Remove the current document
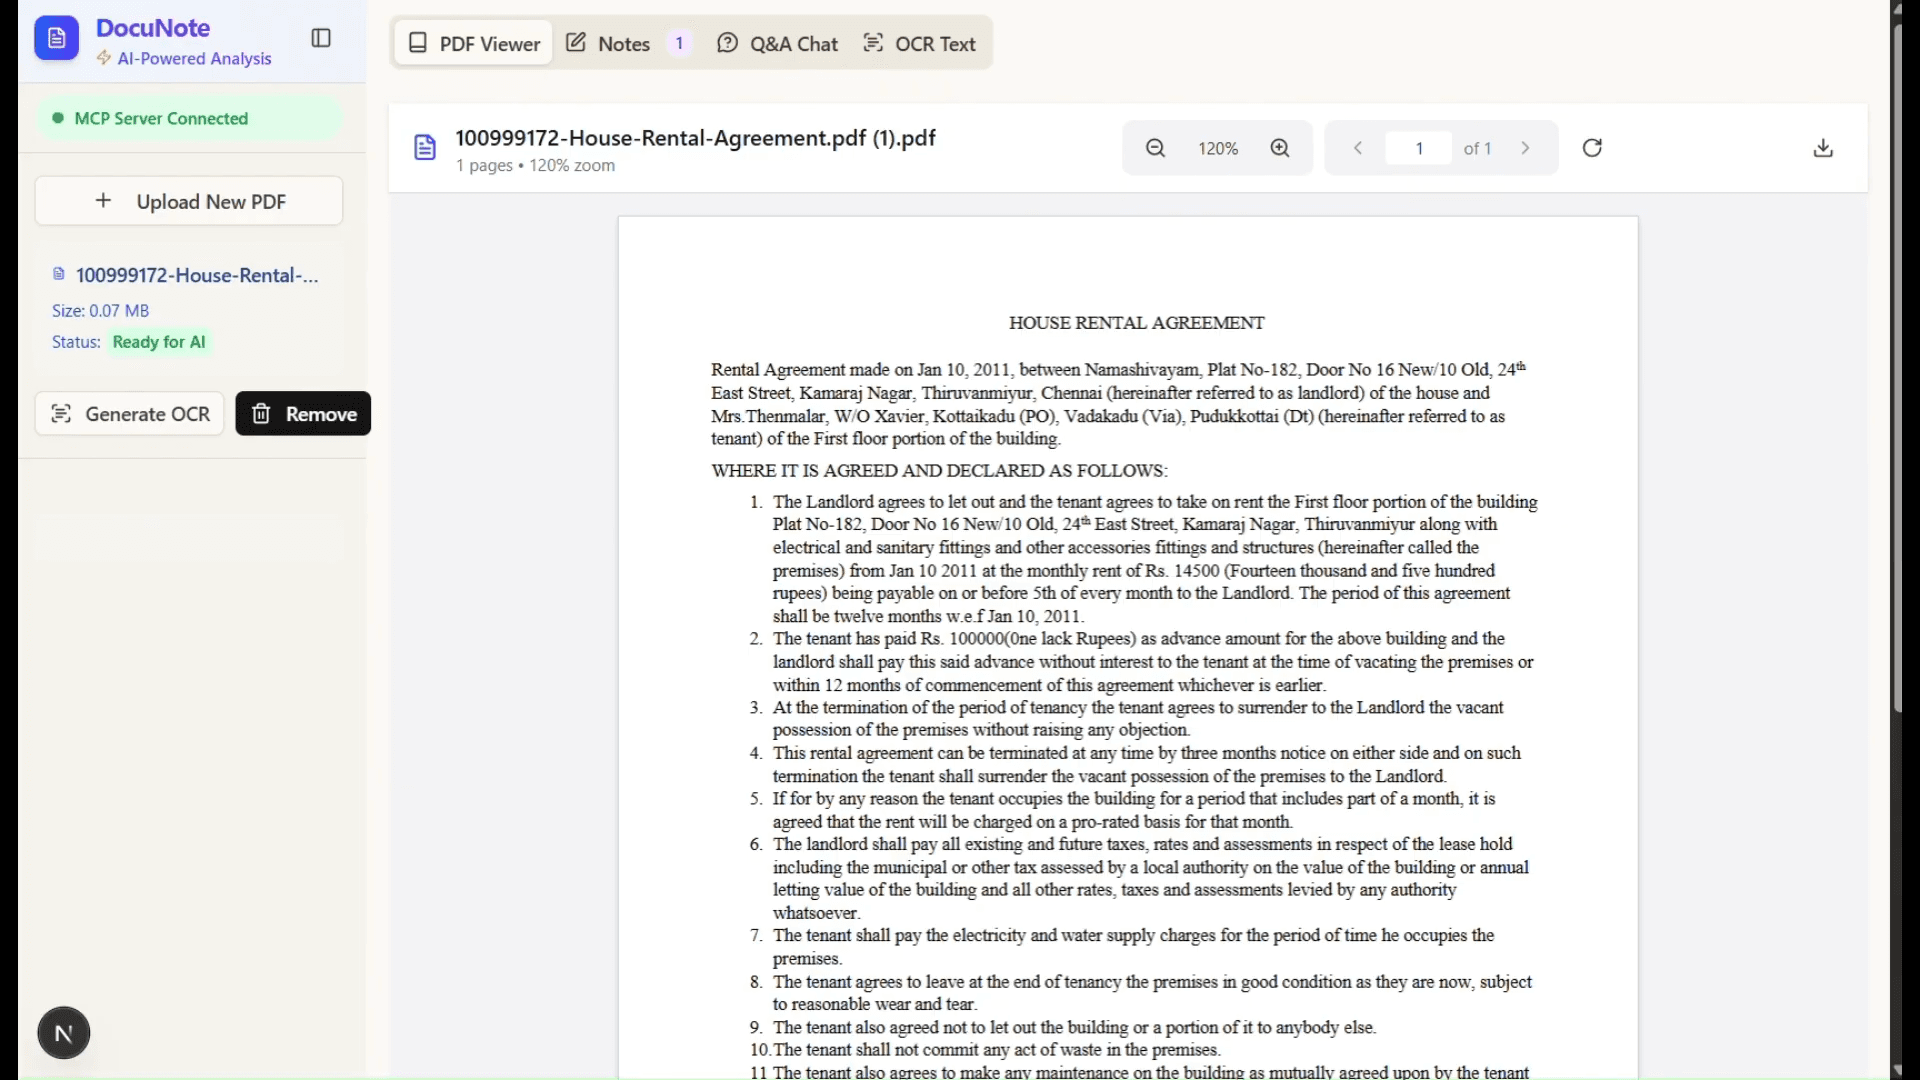This screenshot has height=1080, width=1920. pos(303,413)
